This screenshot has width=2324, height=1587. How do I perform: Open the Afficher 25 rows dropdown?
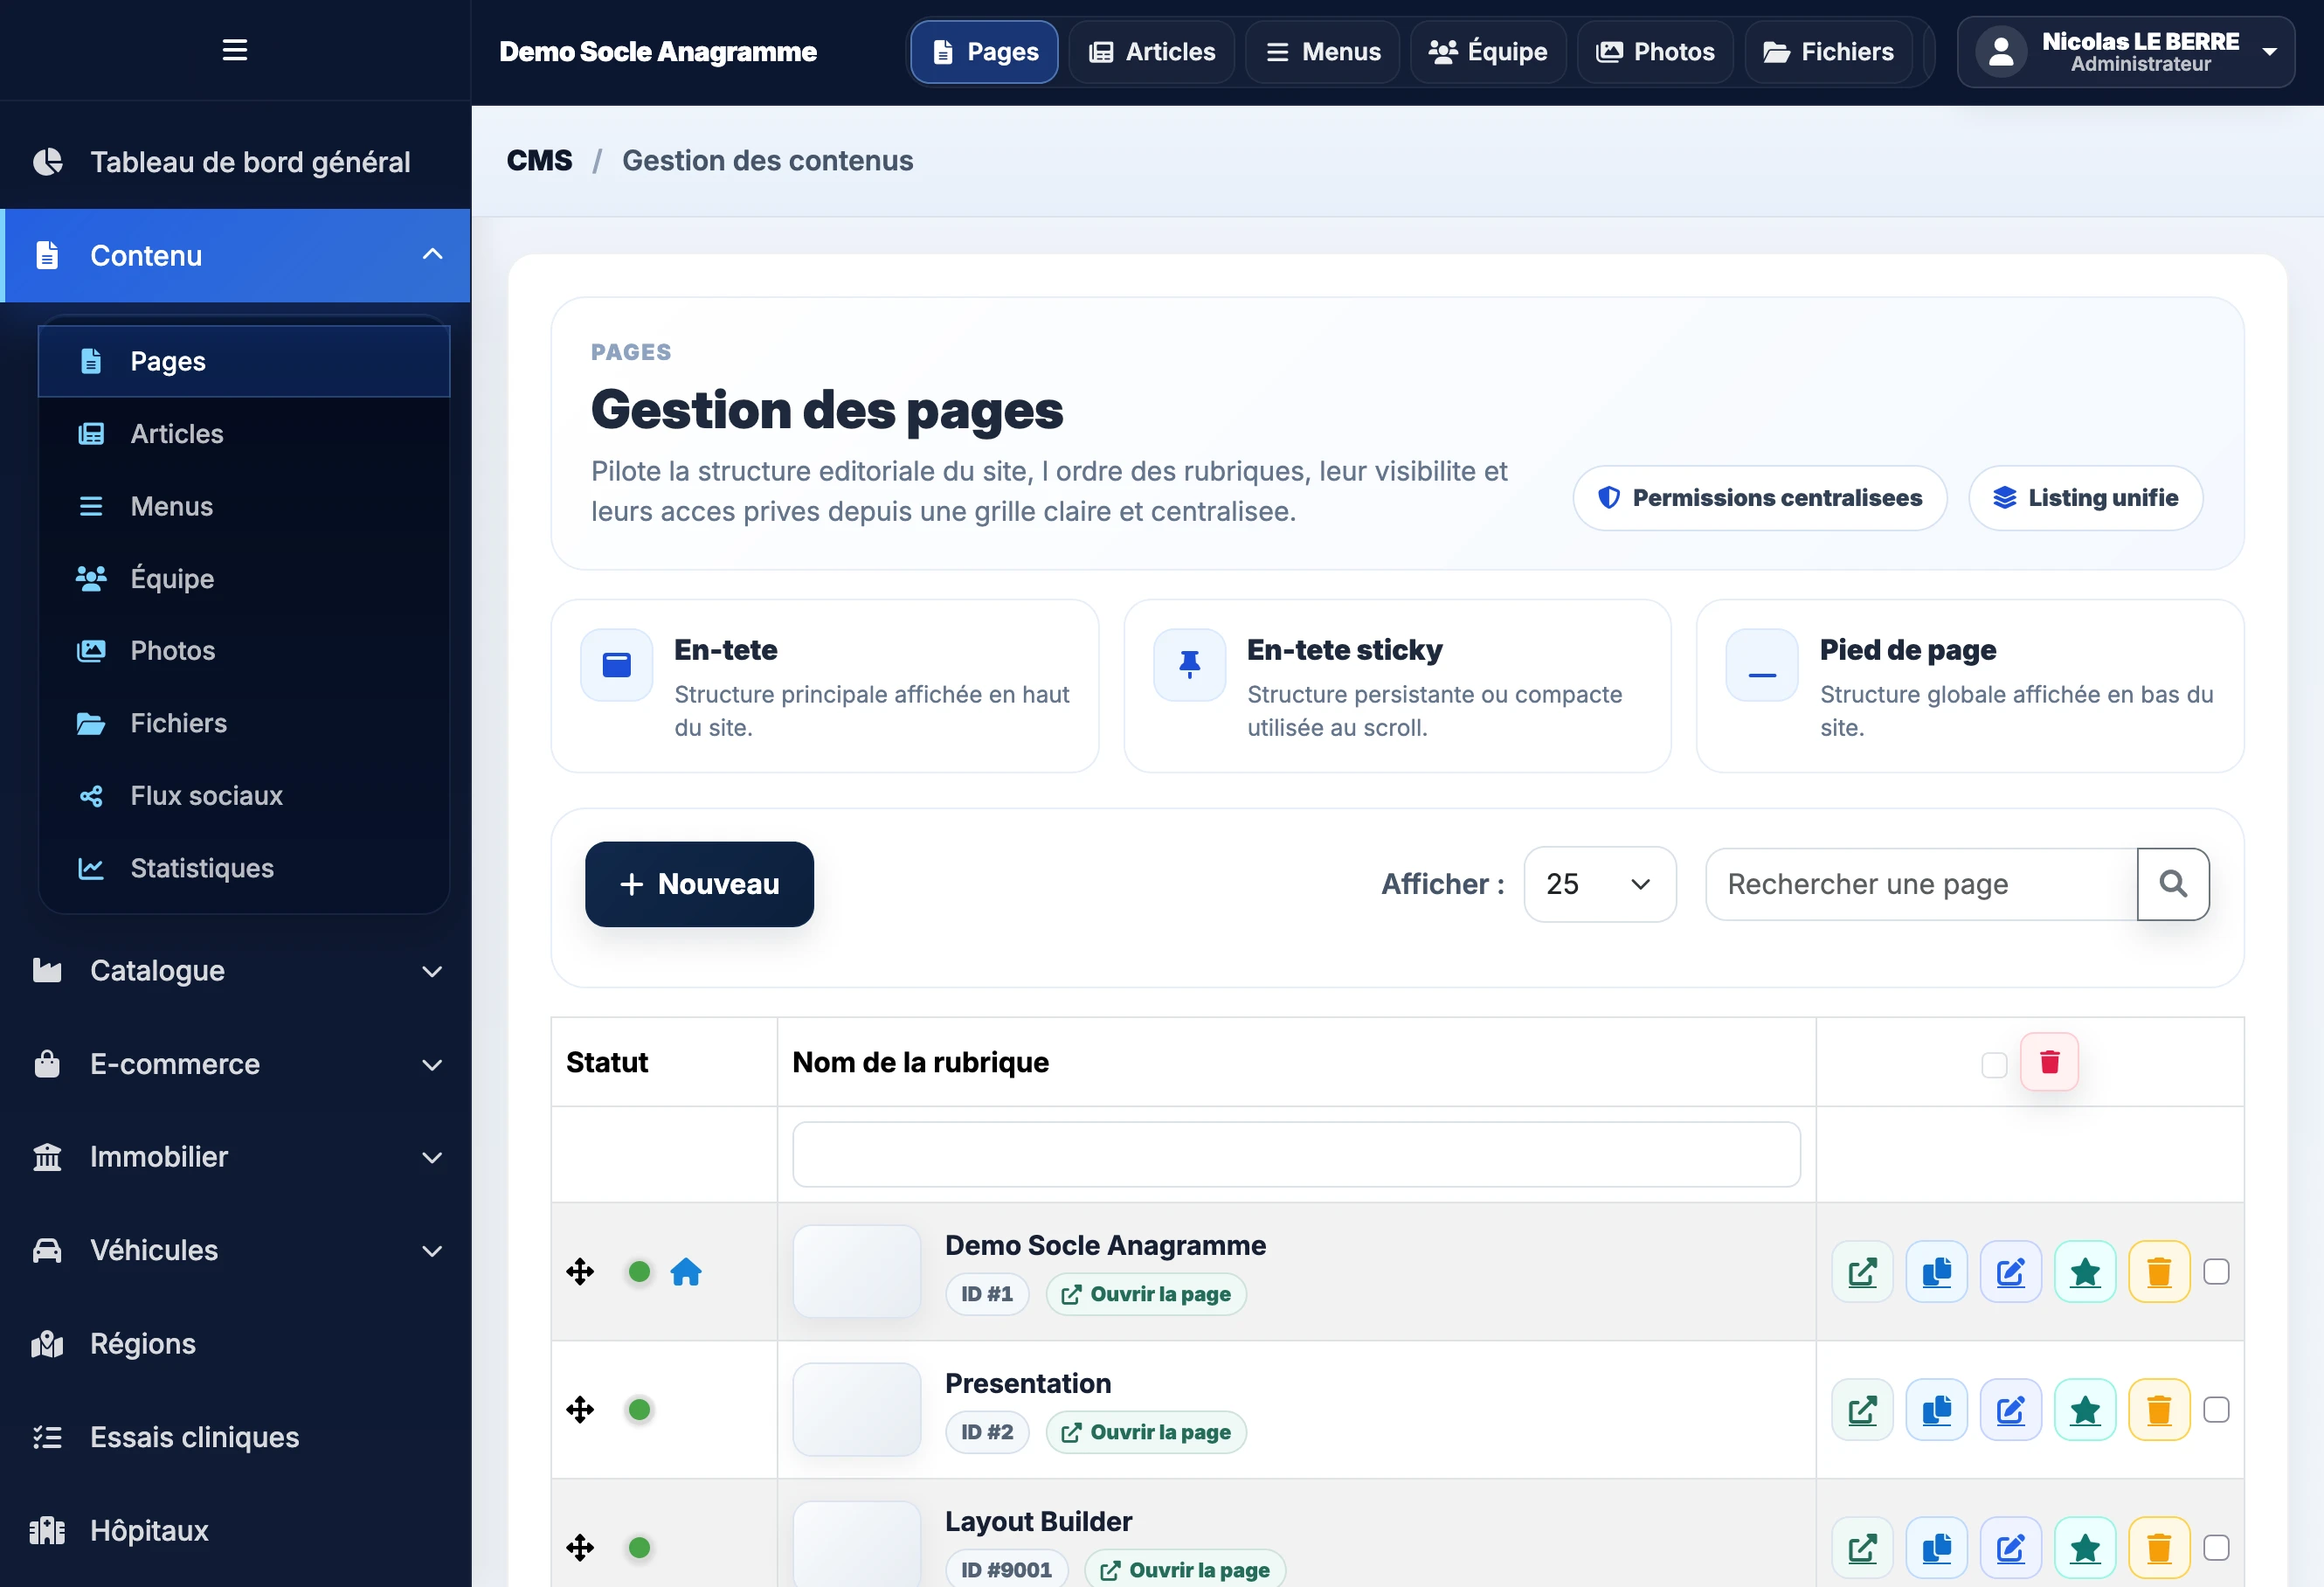tap(1599, 884)
